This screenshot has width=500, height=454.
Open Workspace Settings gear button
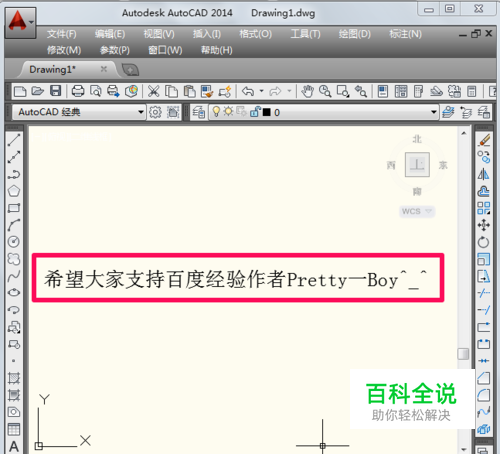(x=155, y=112)
